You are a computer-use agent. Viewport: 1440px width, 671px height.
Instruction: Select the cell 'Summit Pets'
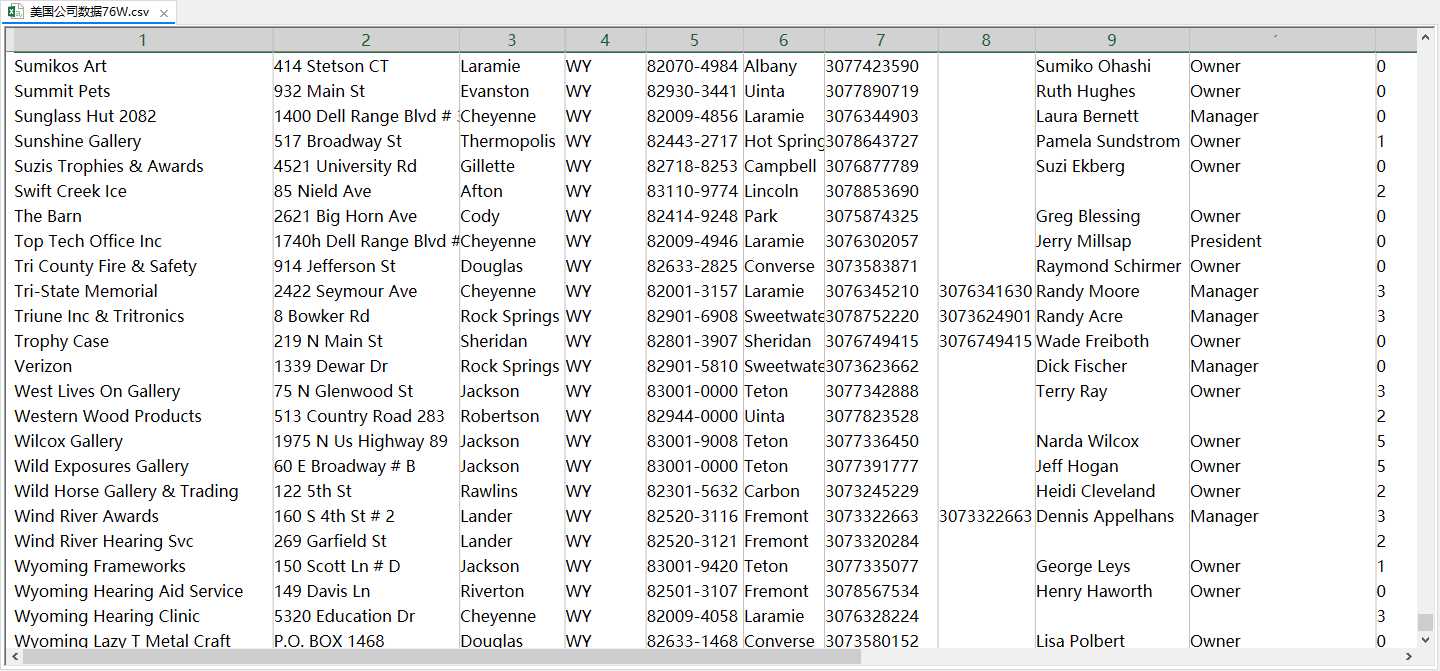click(143, 91)
